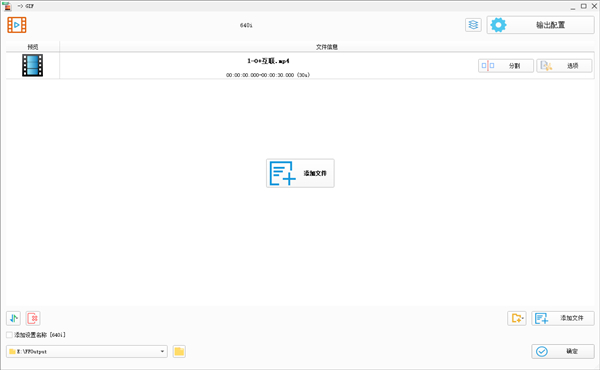This screenshot has width=600, height=370.
Task: Expand the E:\FFOutput output folder dropdown
Action: coord(162,351)
